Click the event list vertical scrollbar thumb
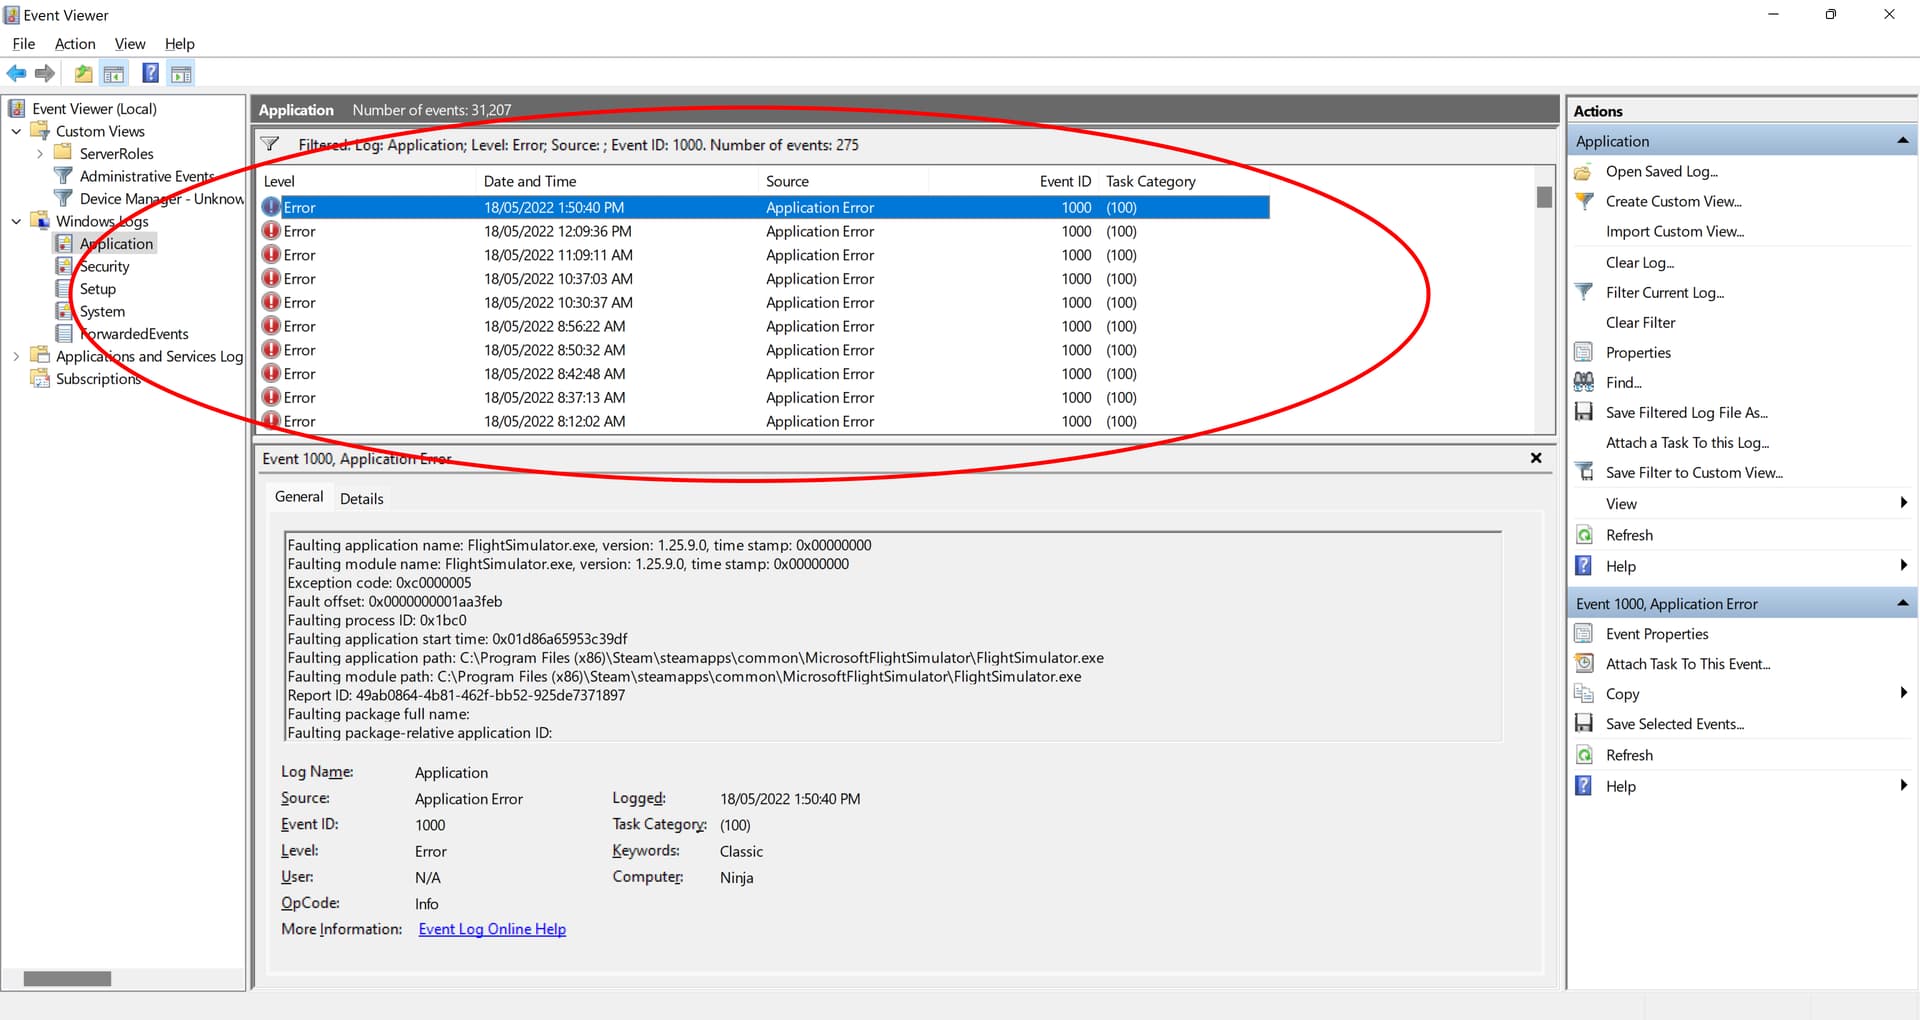Screen dimensions: 1920x1020 click(1545, 197)
